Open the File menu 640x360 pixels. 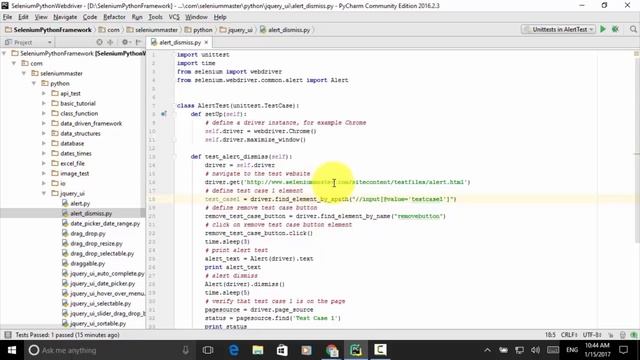tap(7, 17)
